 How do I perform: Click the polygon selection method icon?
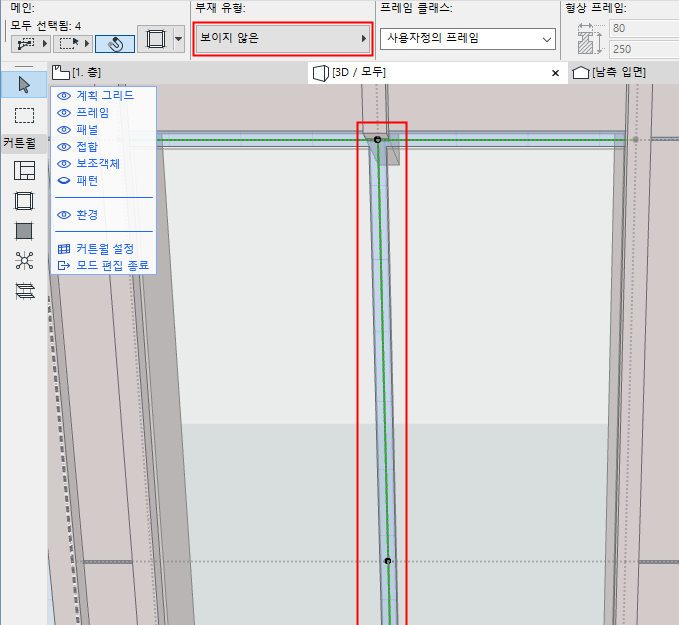point(26,44)
